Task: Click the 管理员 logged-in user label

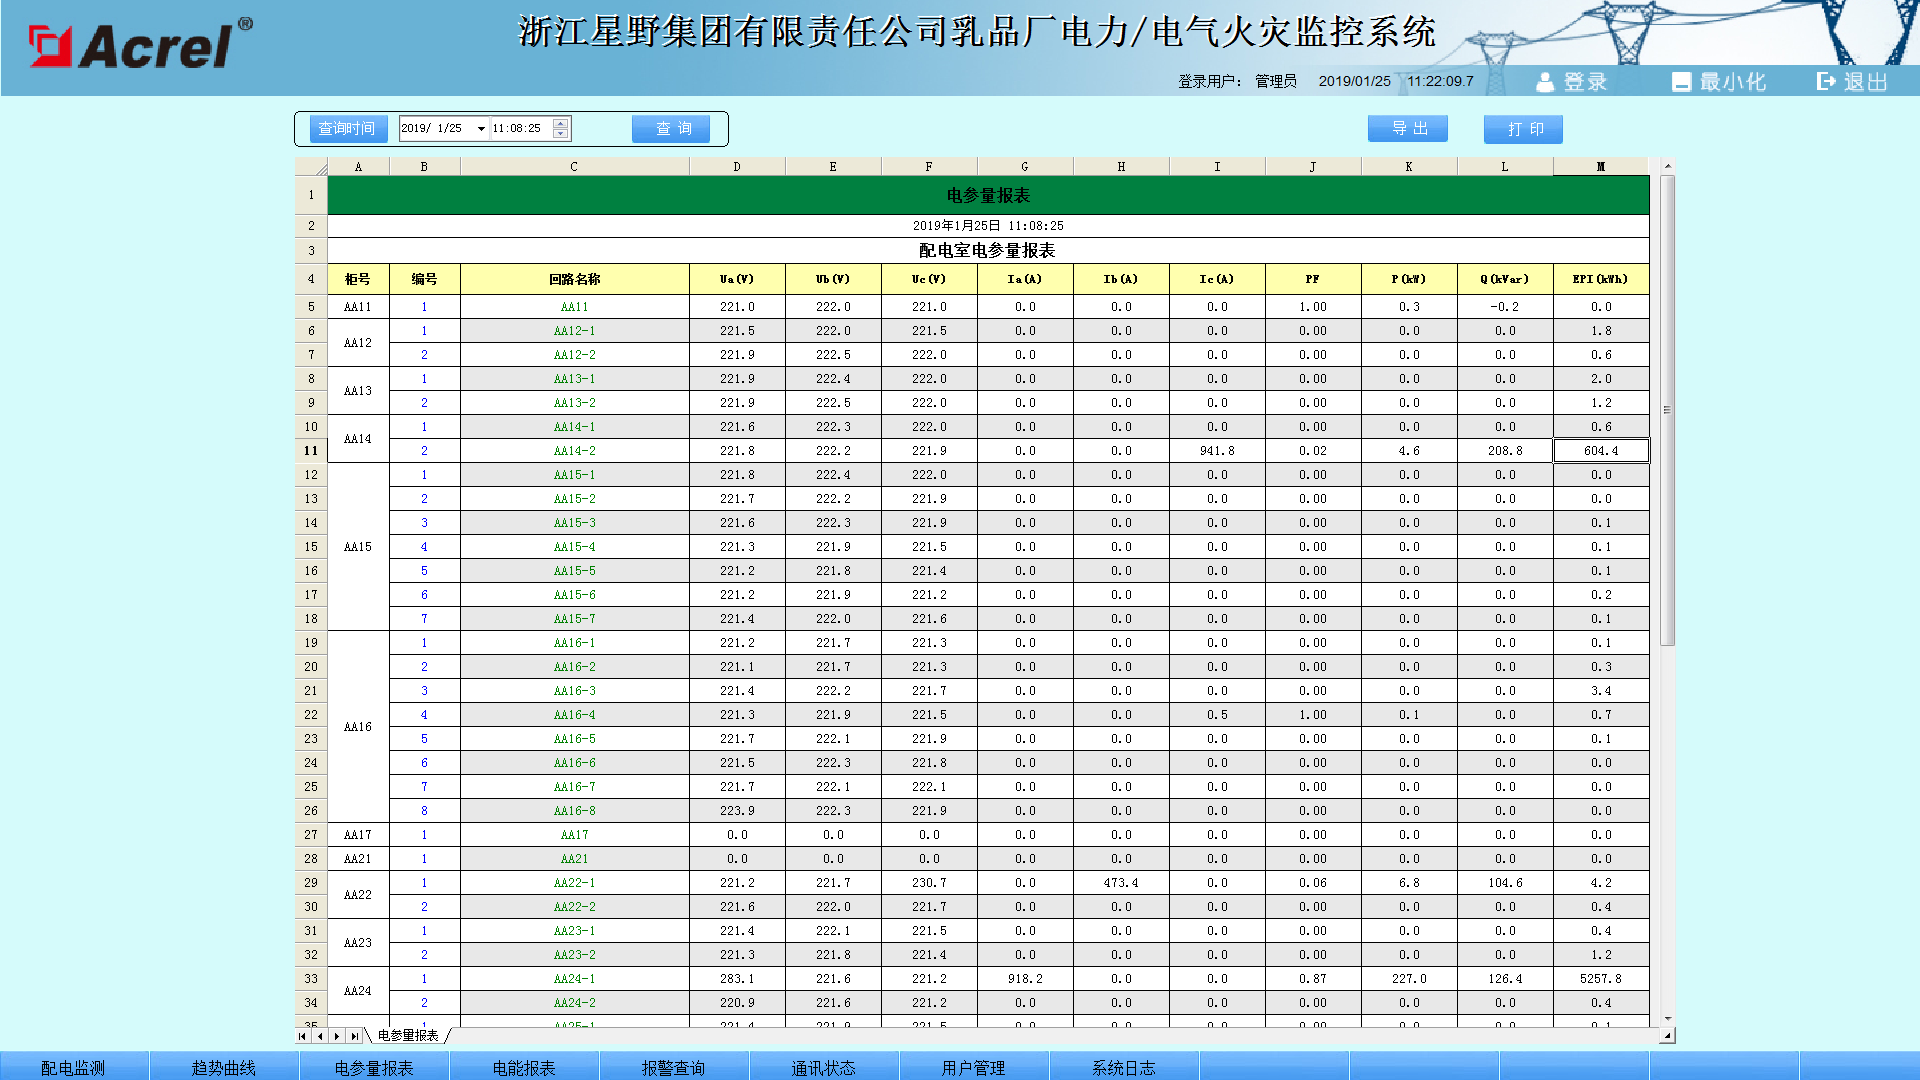Action: (x=1276, y=81)
